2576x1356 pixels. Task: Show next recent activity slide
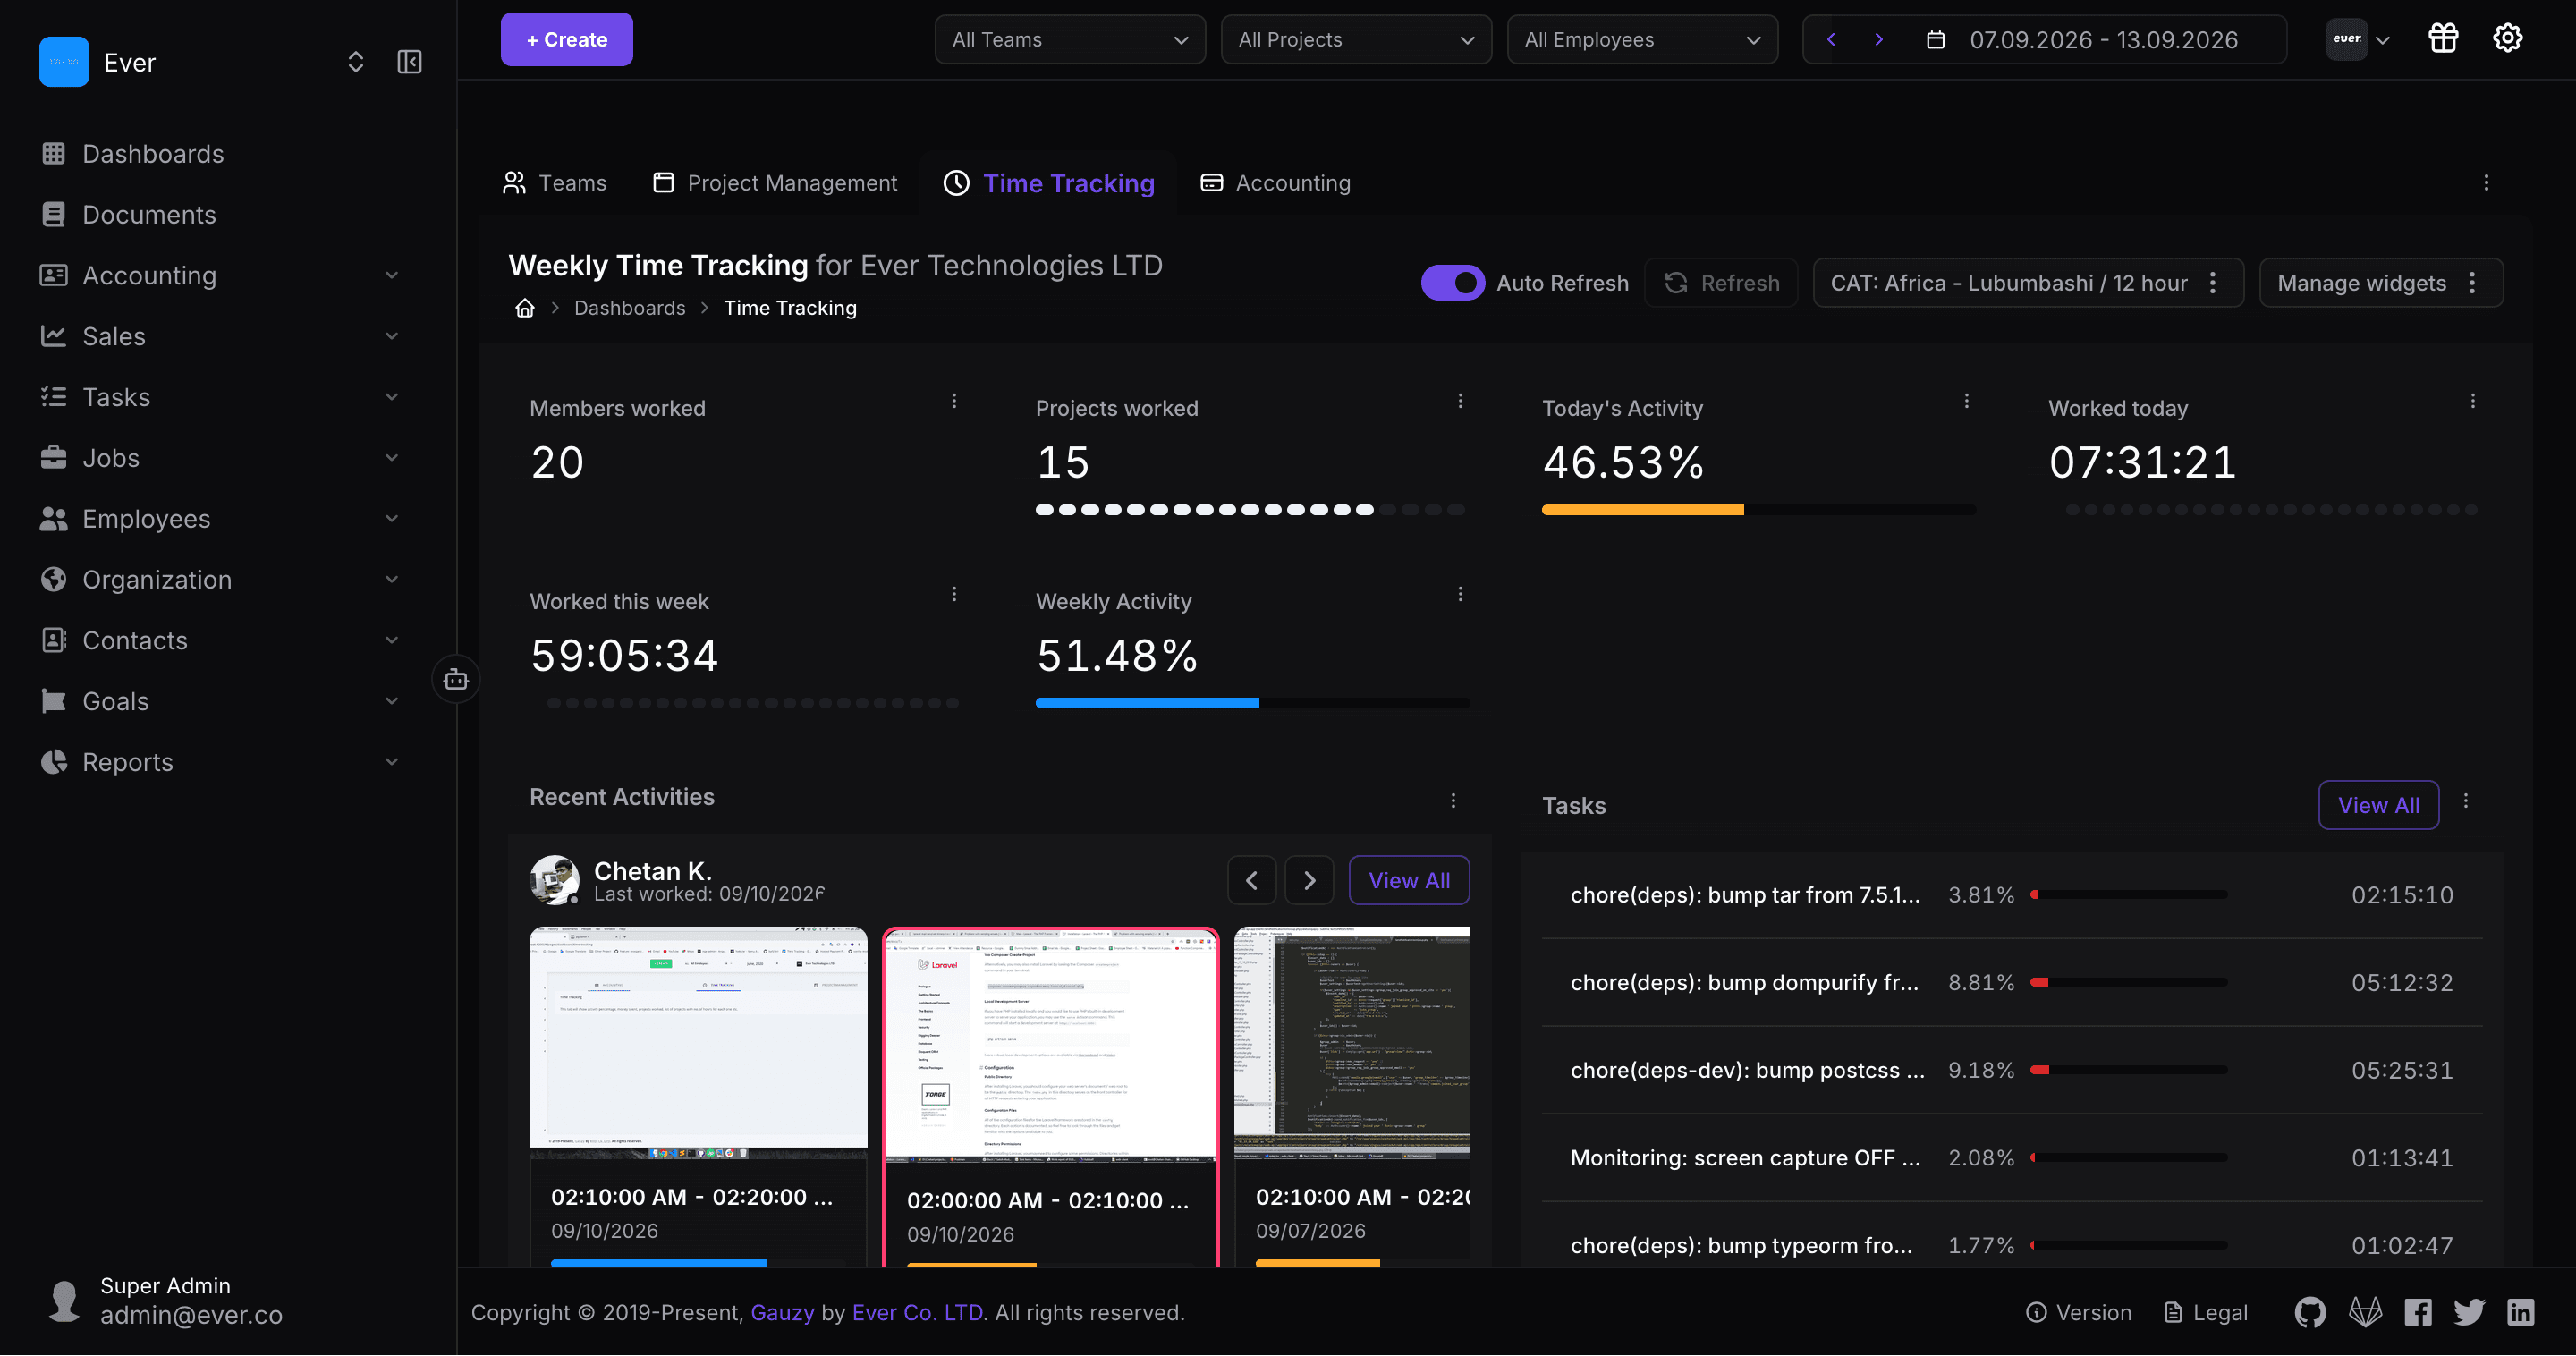coord(1309,881)
